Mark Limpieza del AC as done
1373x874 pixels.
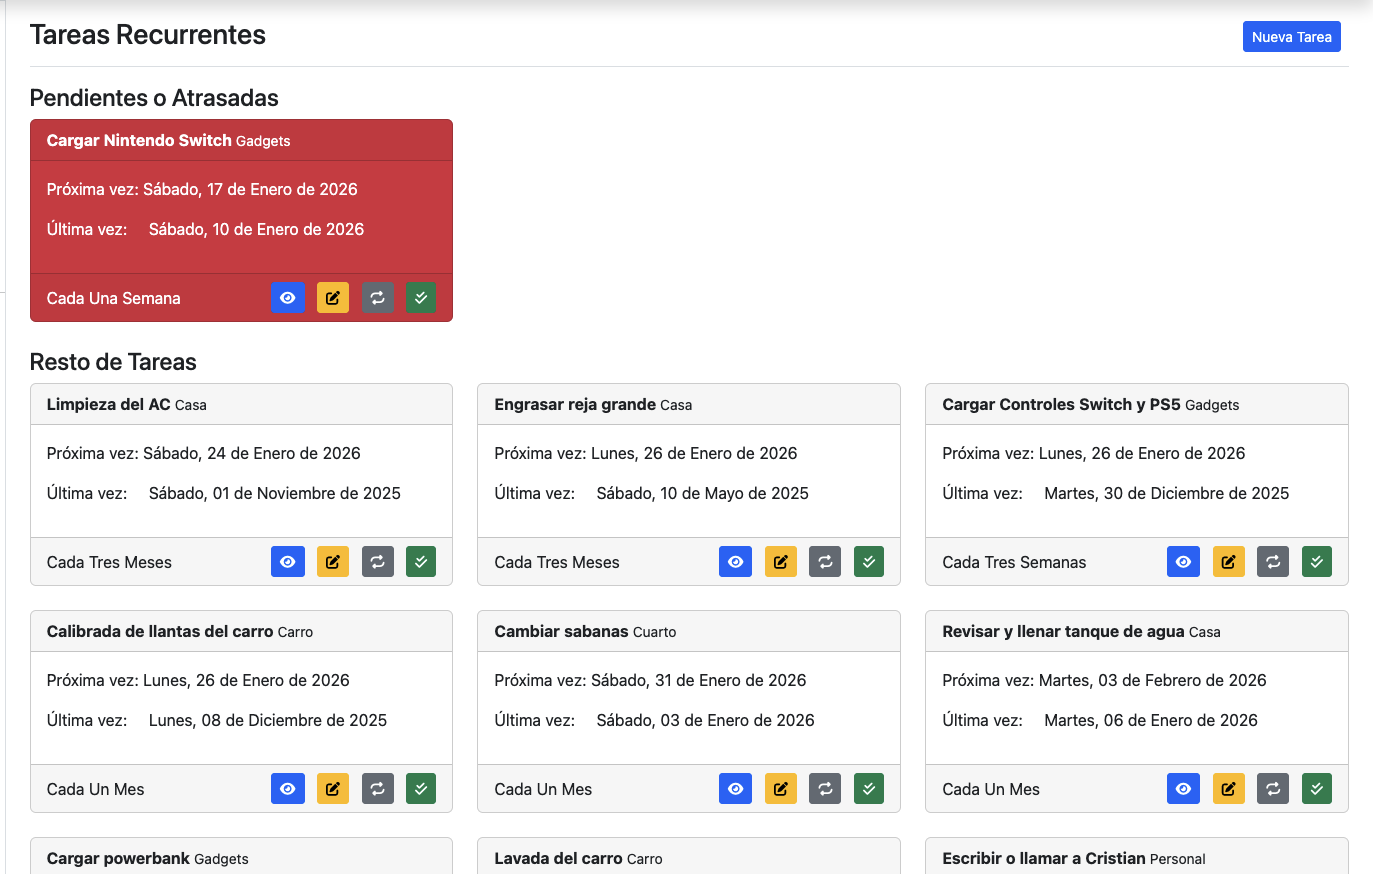(421, 562)
